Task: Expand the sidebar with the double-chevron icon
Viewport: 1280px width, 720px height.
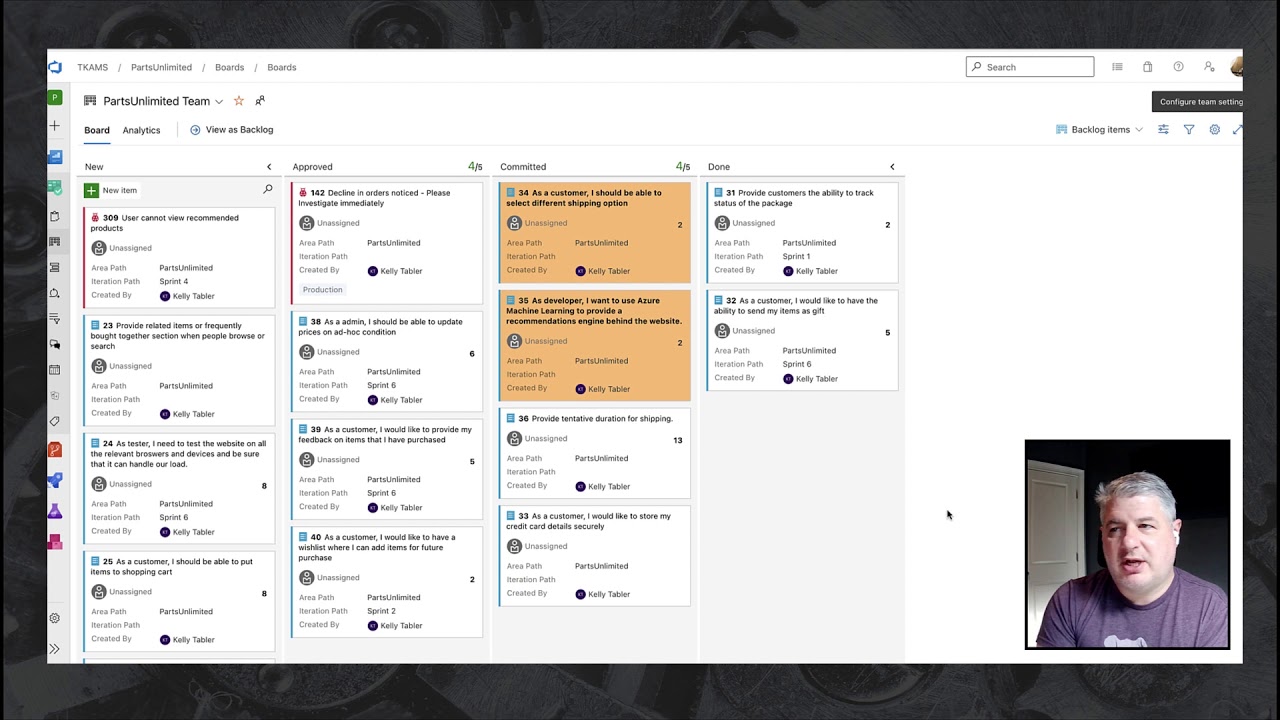Action: (x=55, y=649)
